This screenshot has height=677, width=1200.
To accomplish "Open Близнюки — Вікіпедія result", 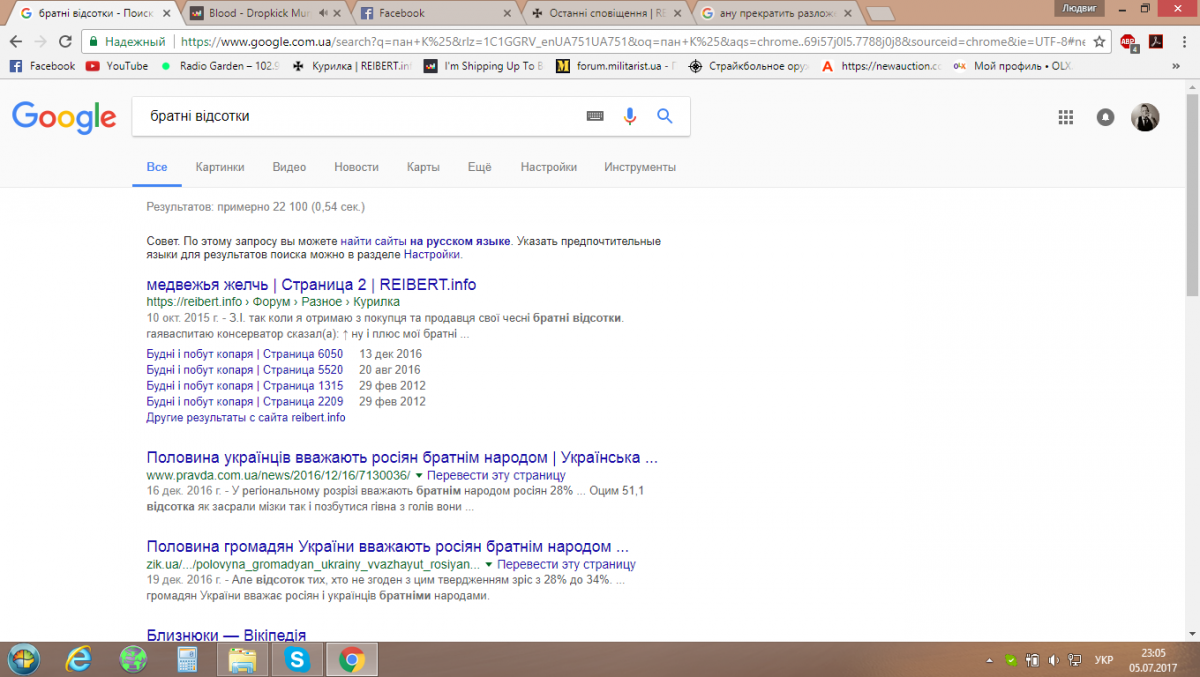I will click(226, 635).
